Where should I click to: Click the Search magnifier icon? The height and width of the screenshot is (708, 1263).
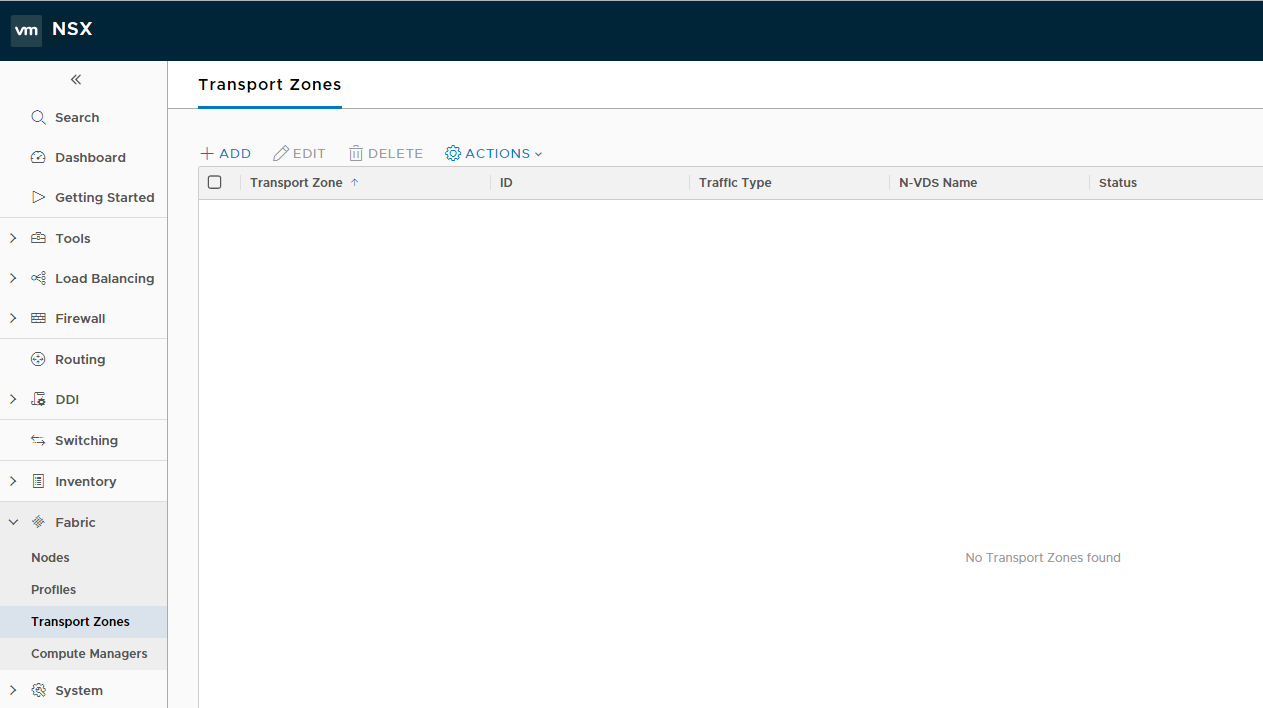click(38, 117)
